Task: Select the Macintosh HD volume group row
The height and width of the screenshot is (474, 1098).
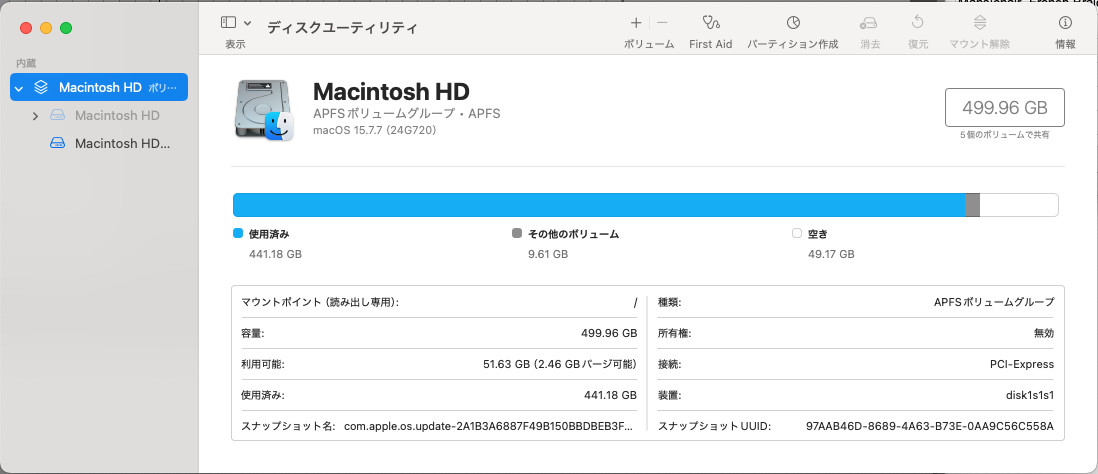Action: [x=99, y=88]
